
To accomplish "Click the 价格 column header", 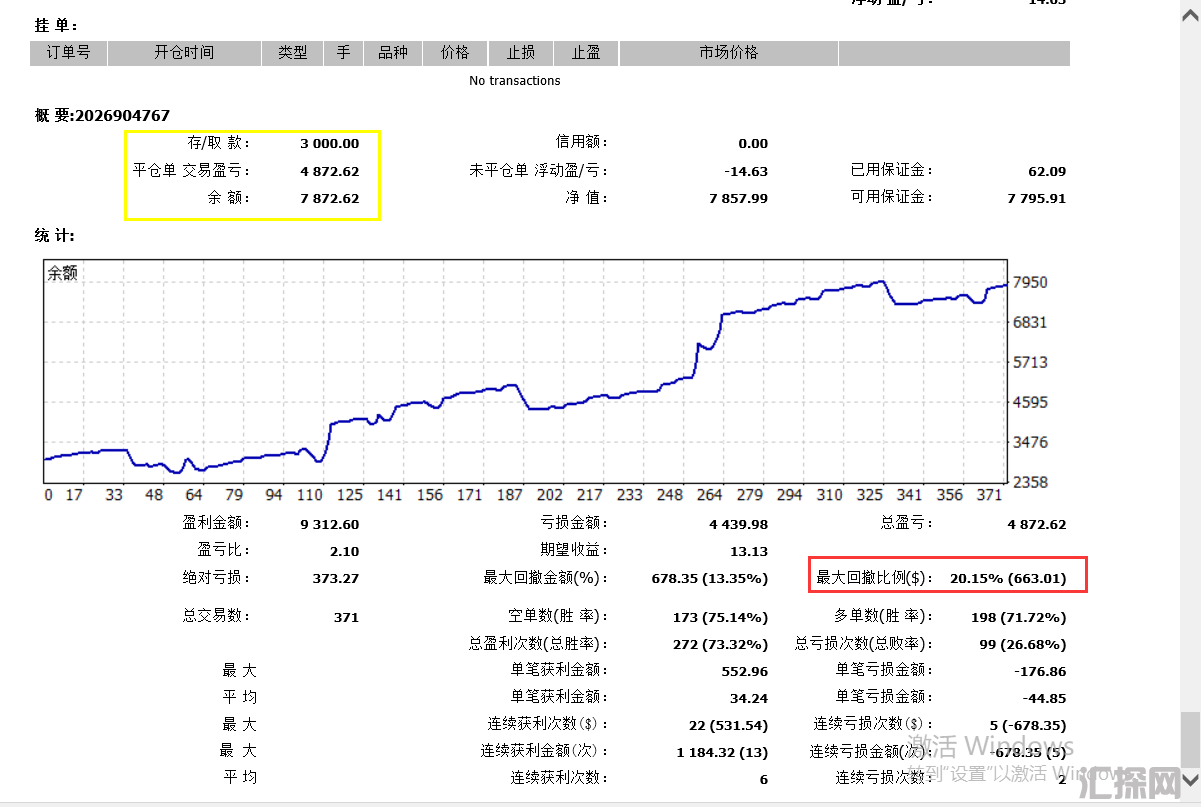I will point(455,53).
